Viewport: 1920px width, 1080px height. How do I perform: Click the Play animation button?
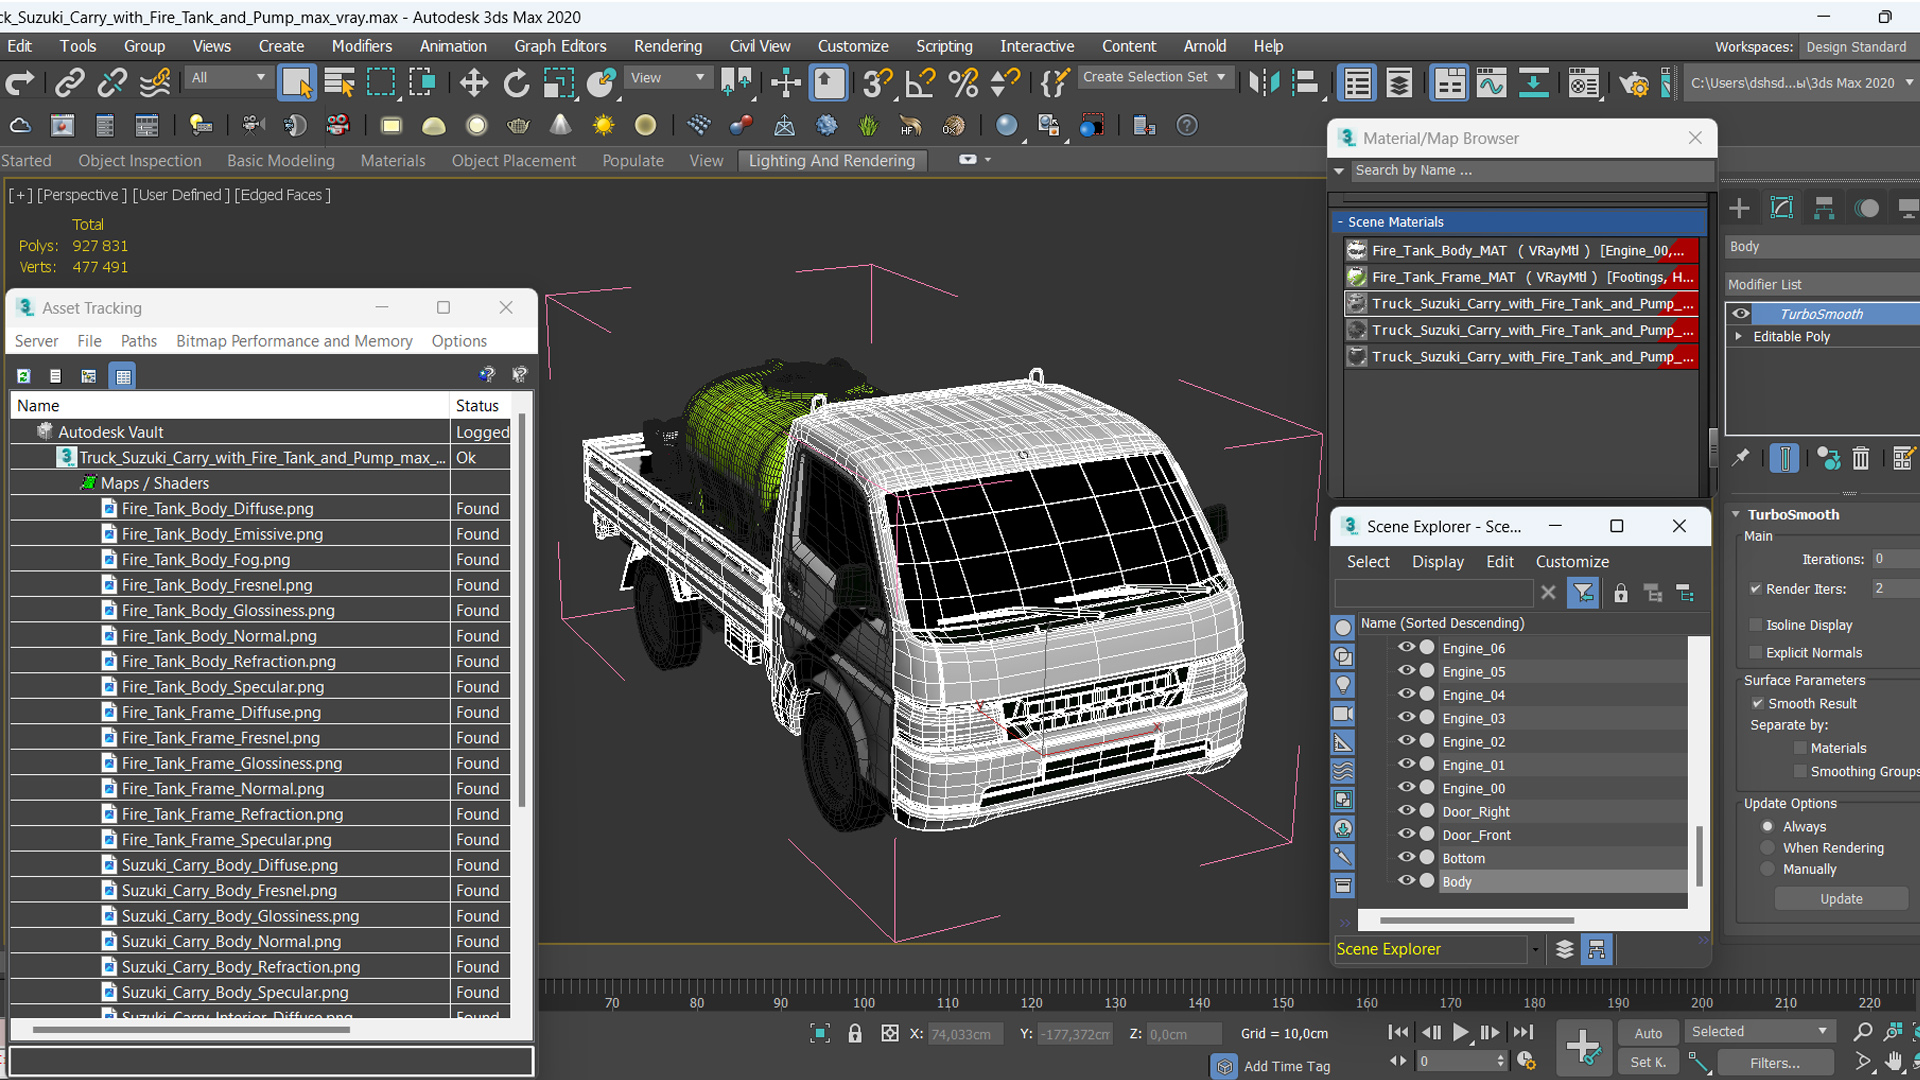click(x=1460, y=1033)
